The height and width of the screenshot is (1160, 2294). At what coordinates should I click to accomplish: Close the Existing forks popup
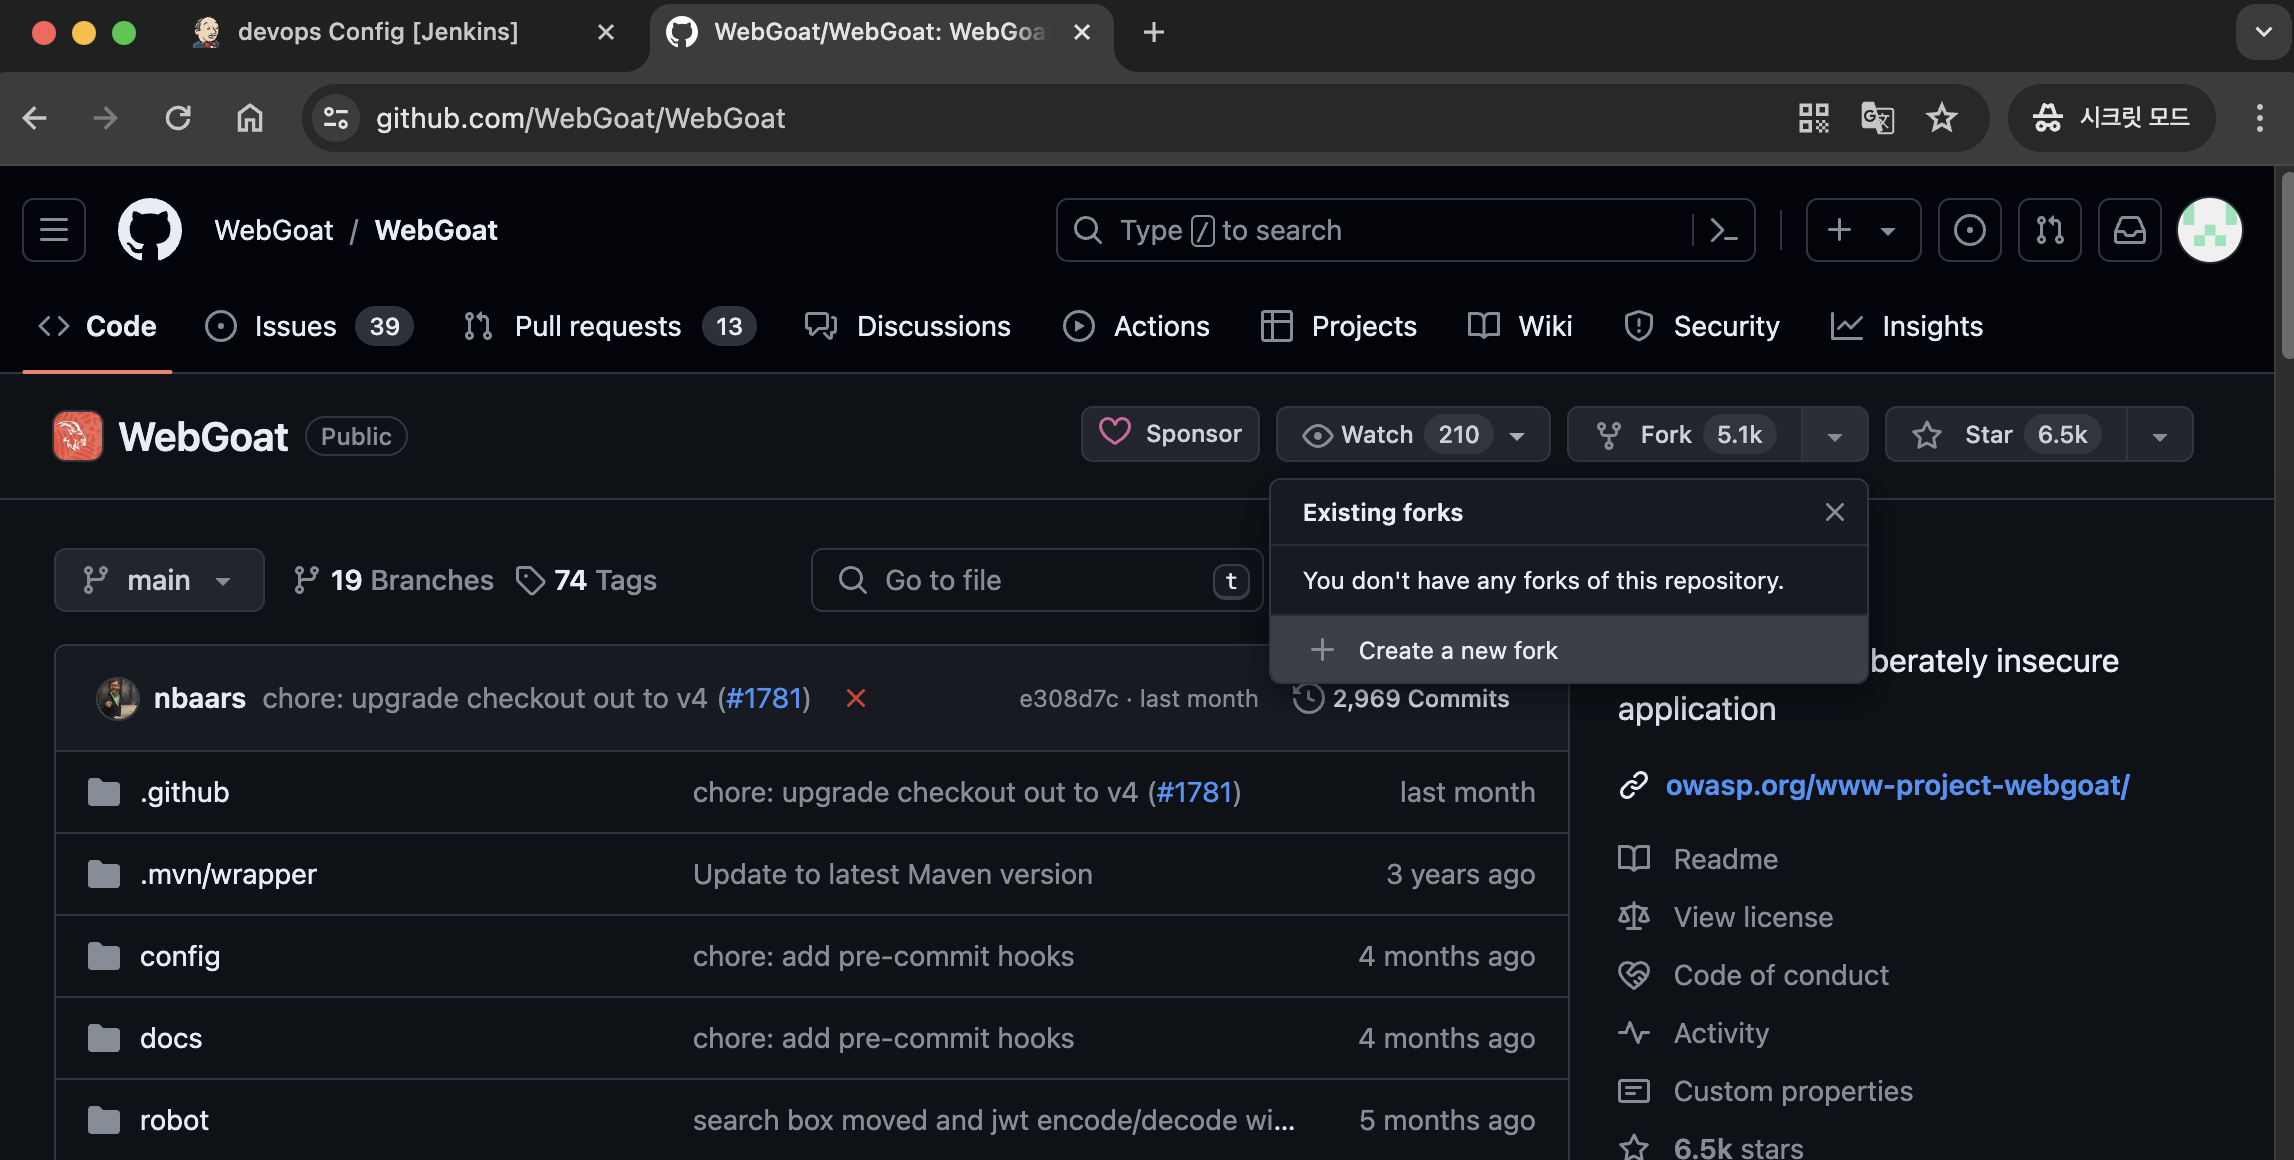pyautogui.click(x=1834, y=512)
